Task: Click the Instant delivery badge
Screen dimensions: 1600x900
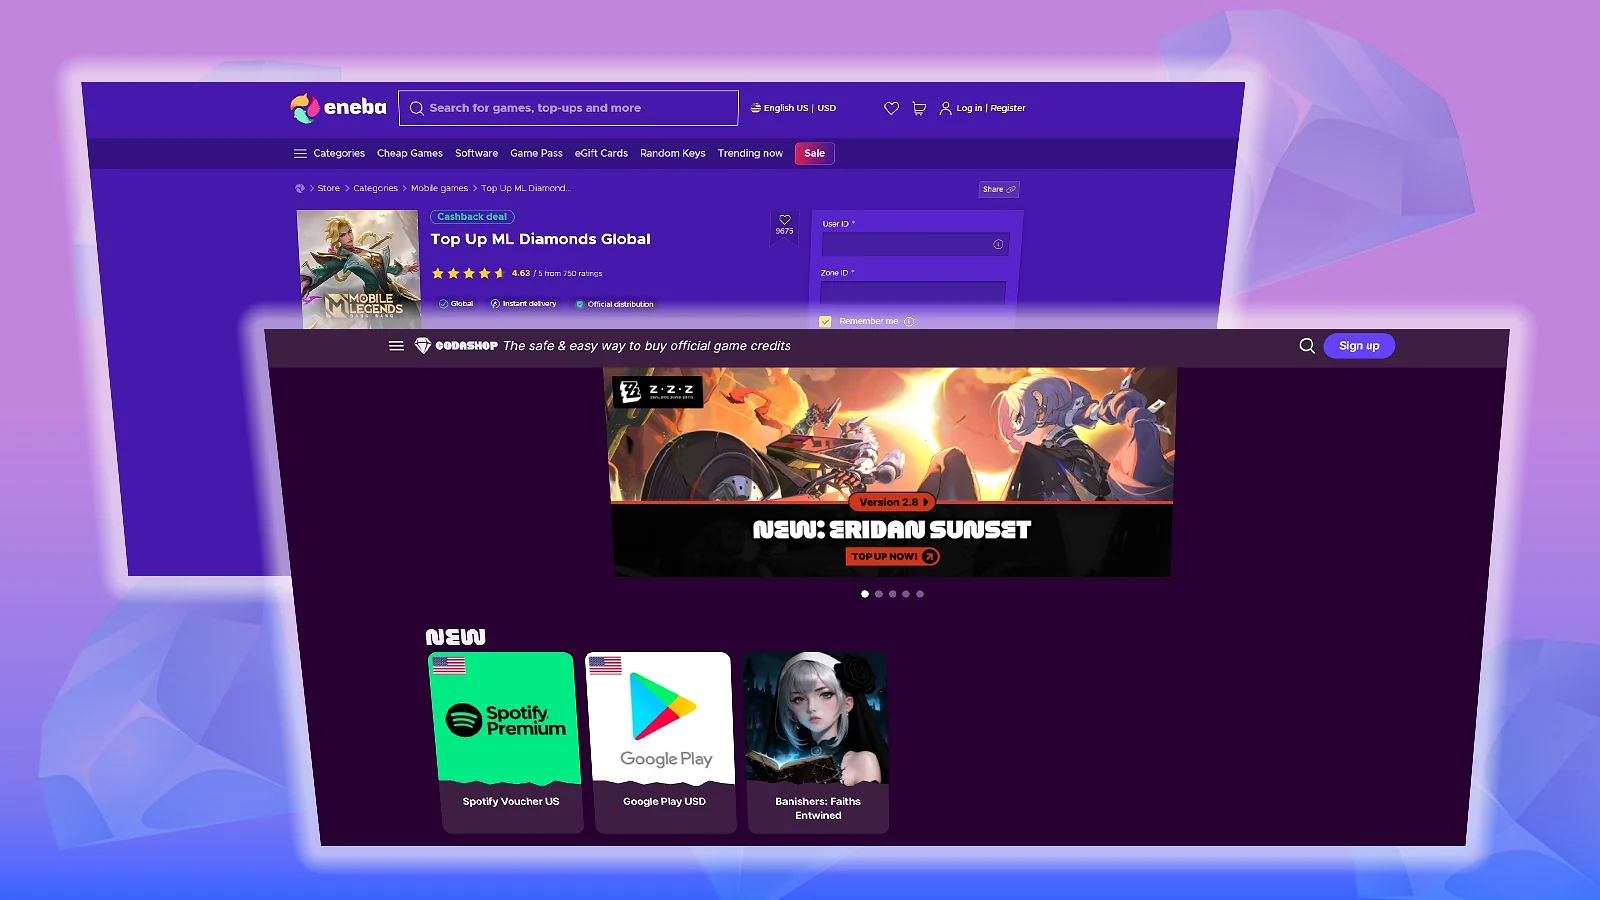Action: [523, 304]
